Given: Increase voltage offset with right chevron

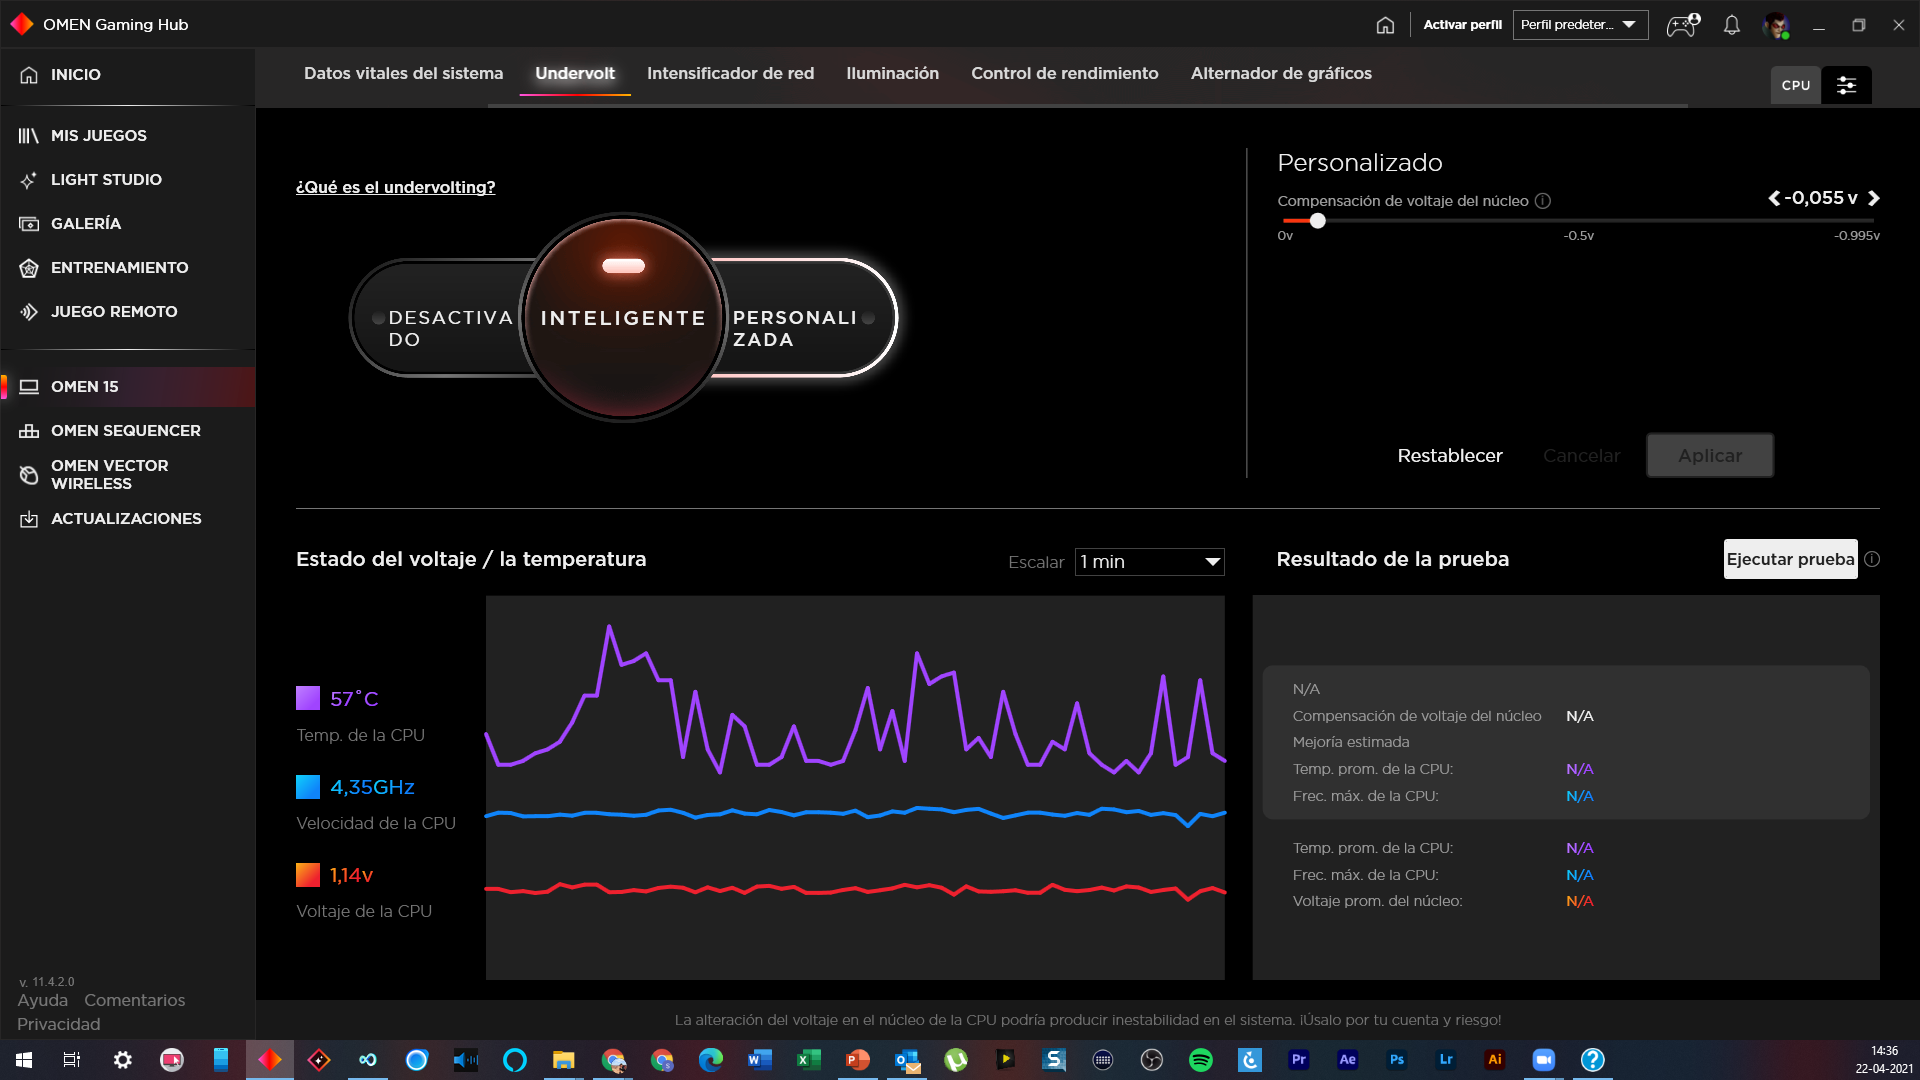Looking at the screenshot, I should (x=1873, y=198).
